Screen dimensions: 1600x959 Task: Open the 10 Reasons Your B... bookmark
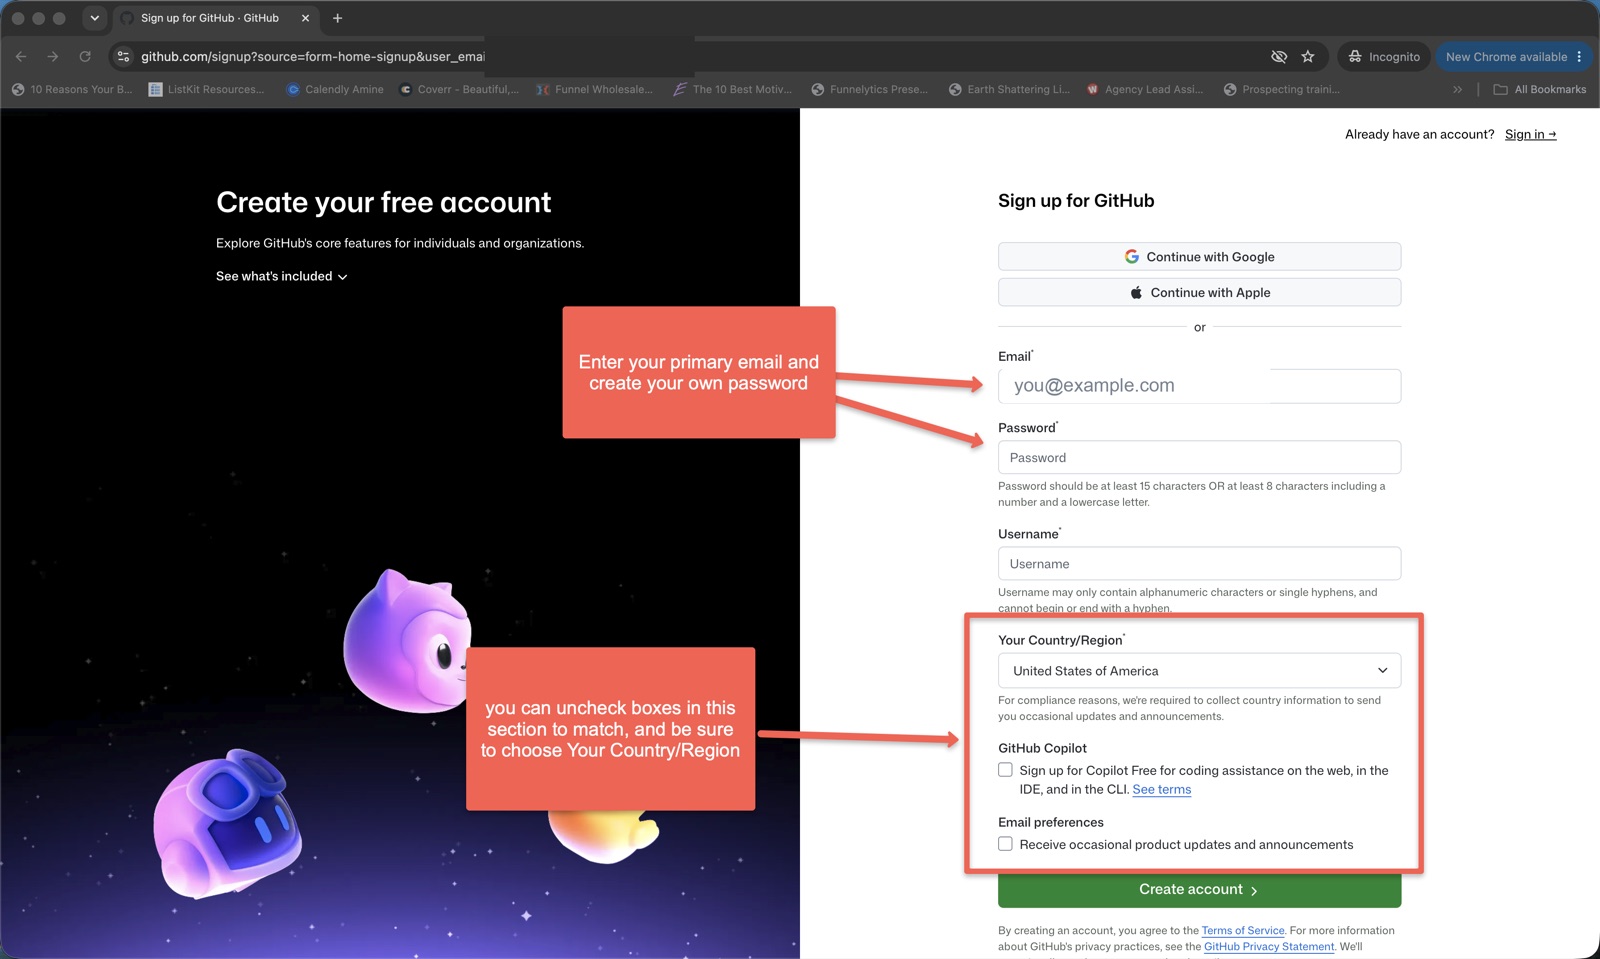72,89
